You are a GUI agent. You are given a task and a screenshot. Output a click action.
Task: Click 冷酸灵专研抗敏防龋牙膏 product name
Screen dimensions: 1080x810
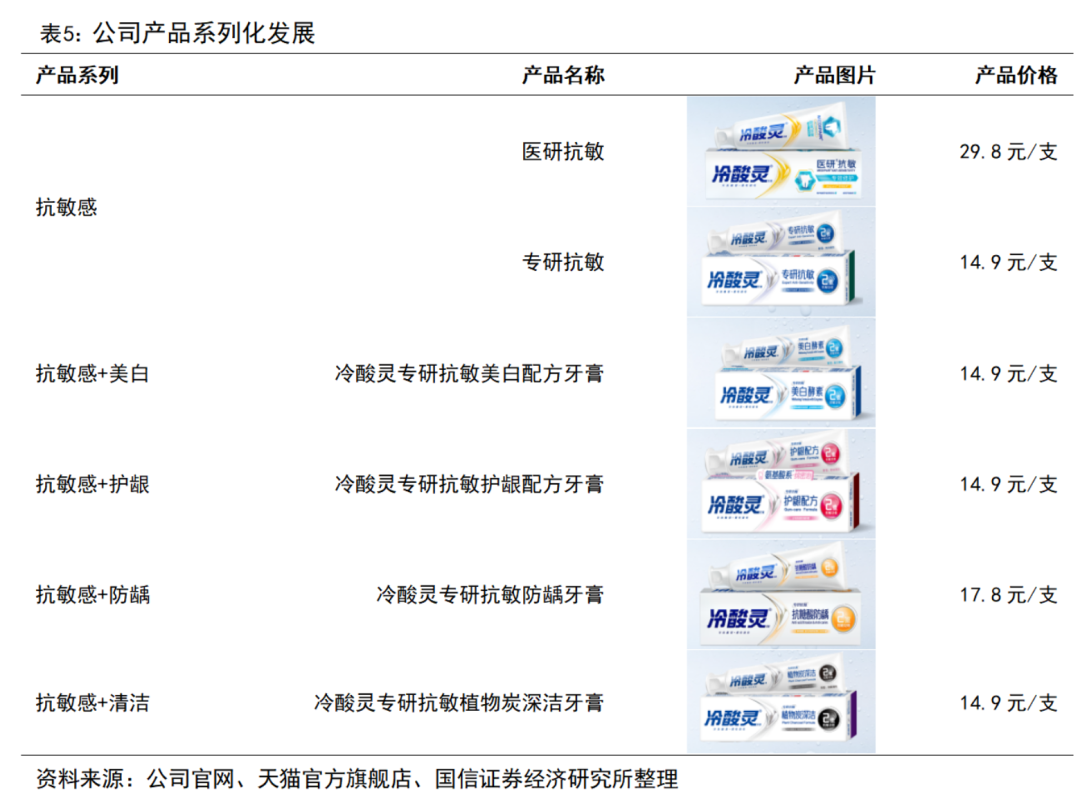pyautogui.click(x=490, y=594)
